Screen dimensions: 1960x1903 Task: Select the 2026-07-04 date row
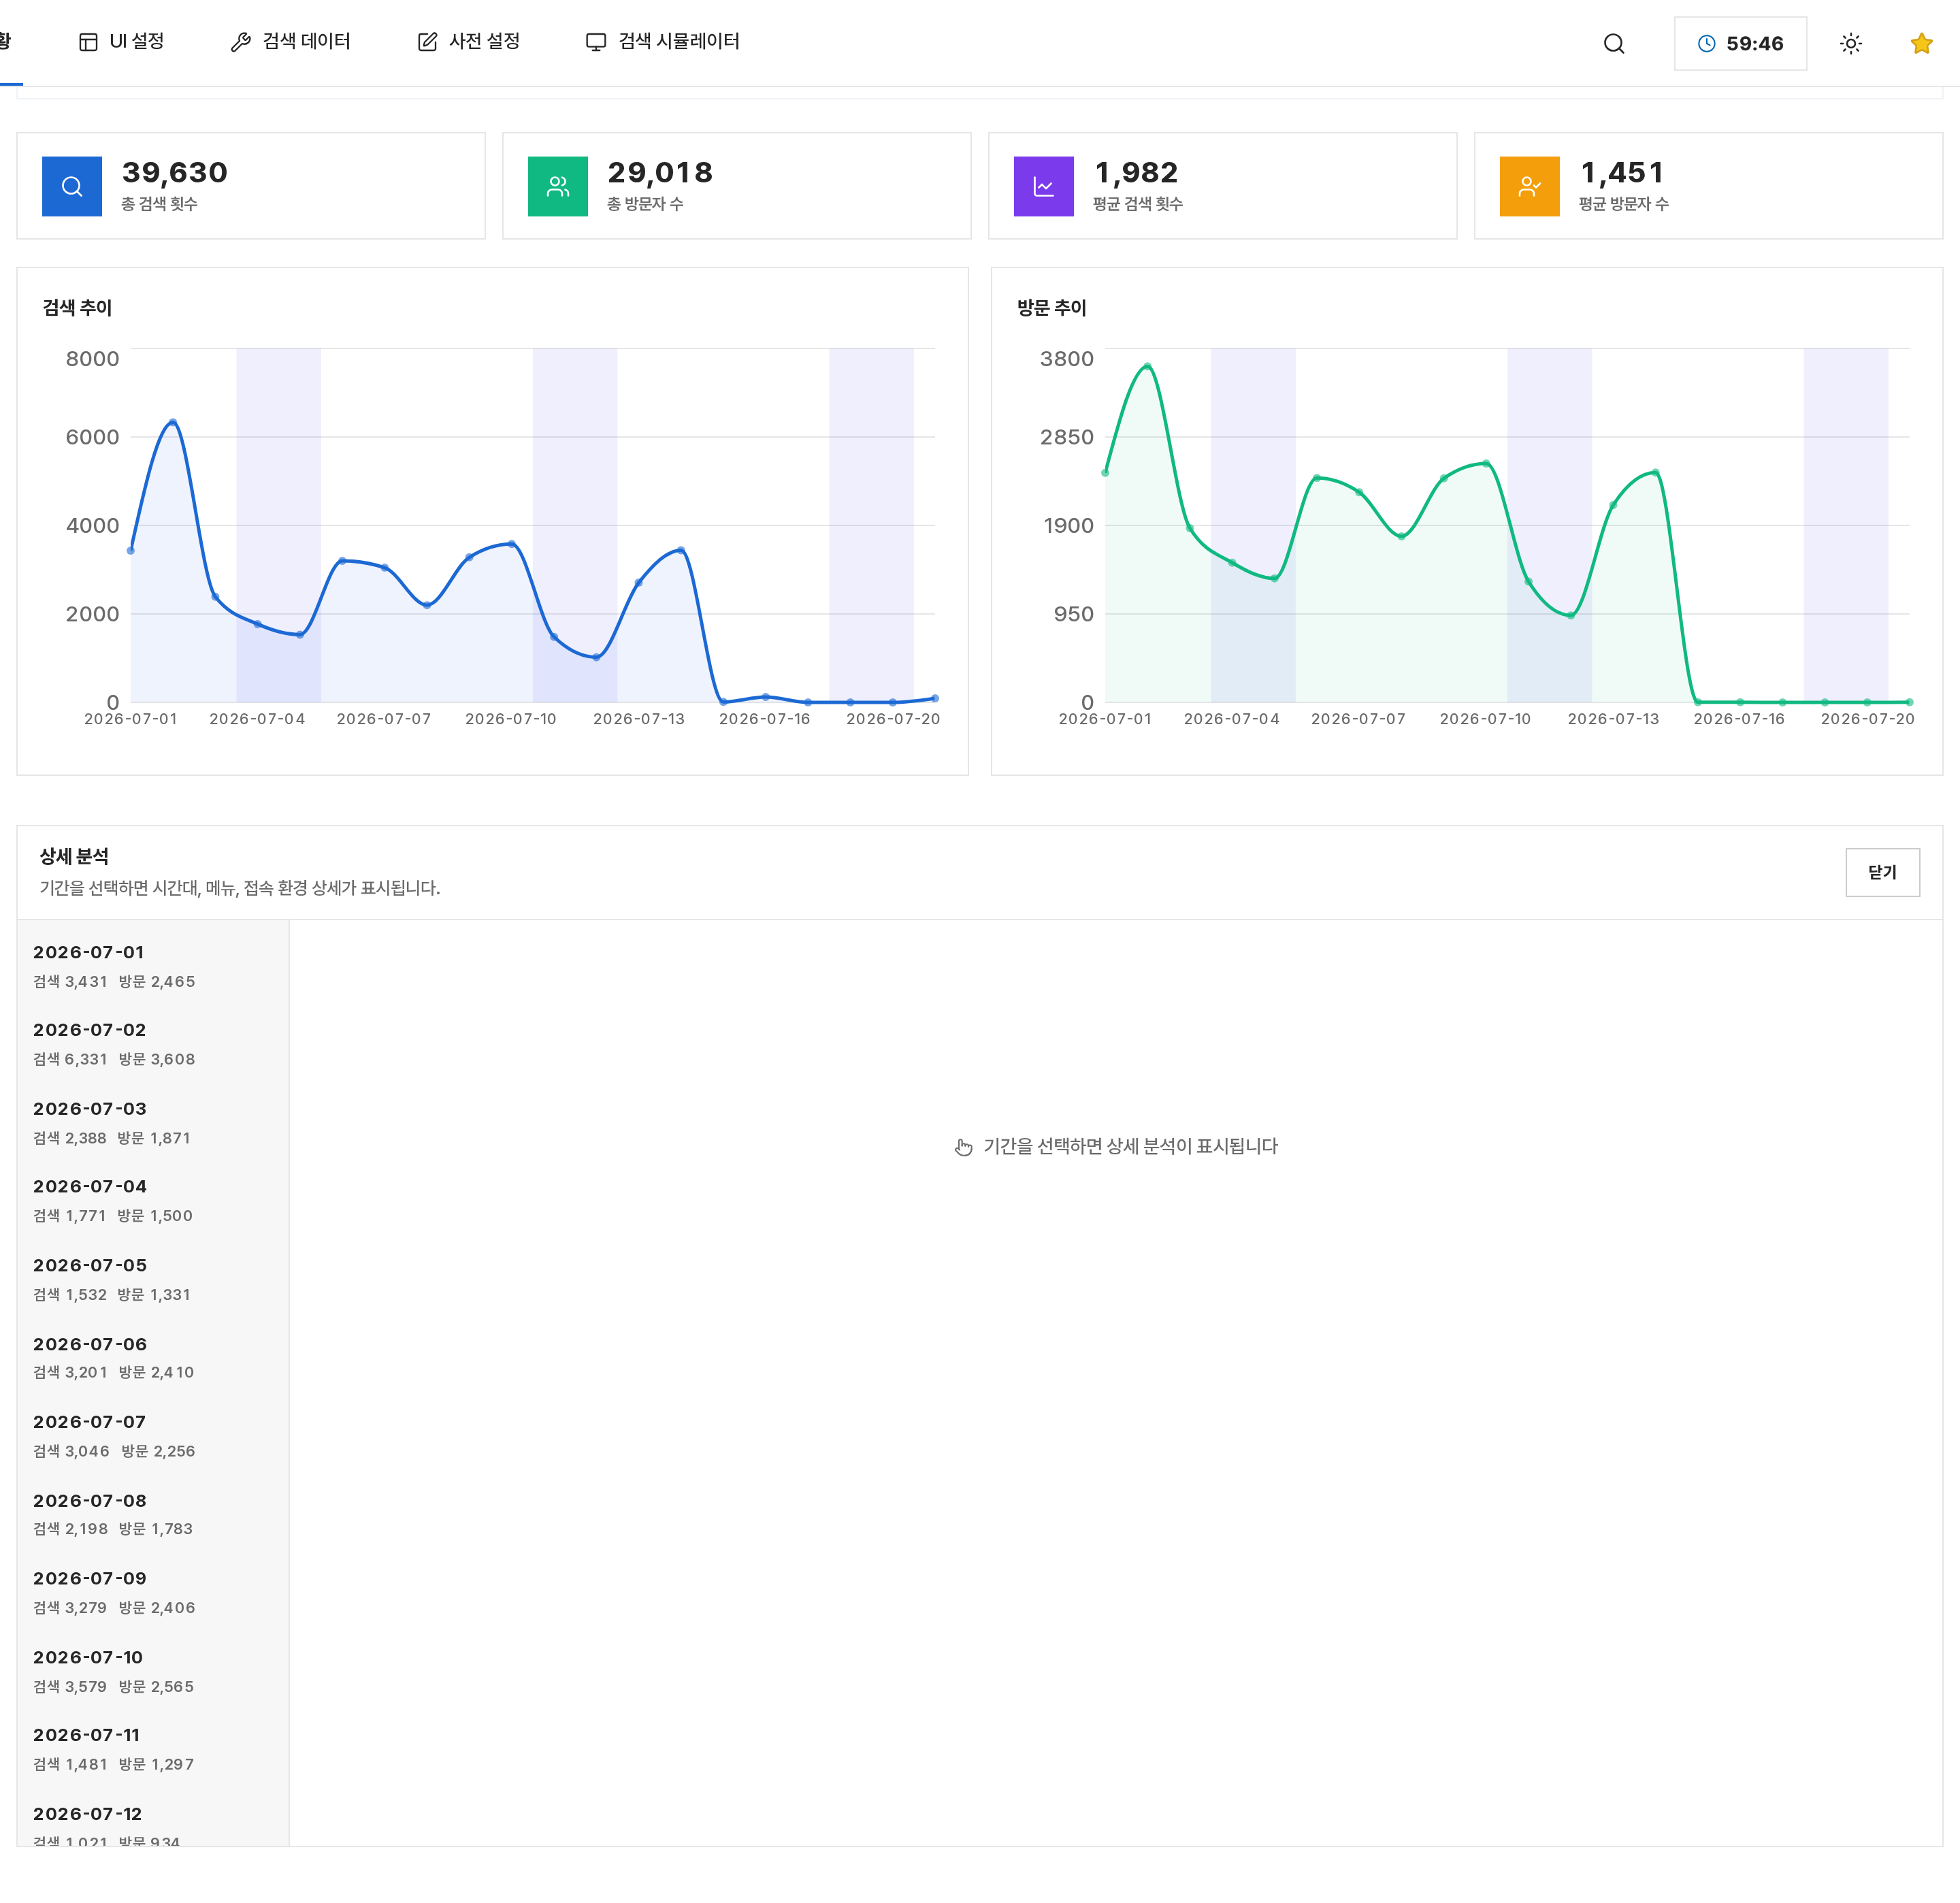point(153,1200)
